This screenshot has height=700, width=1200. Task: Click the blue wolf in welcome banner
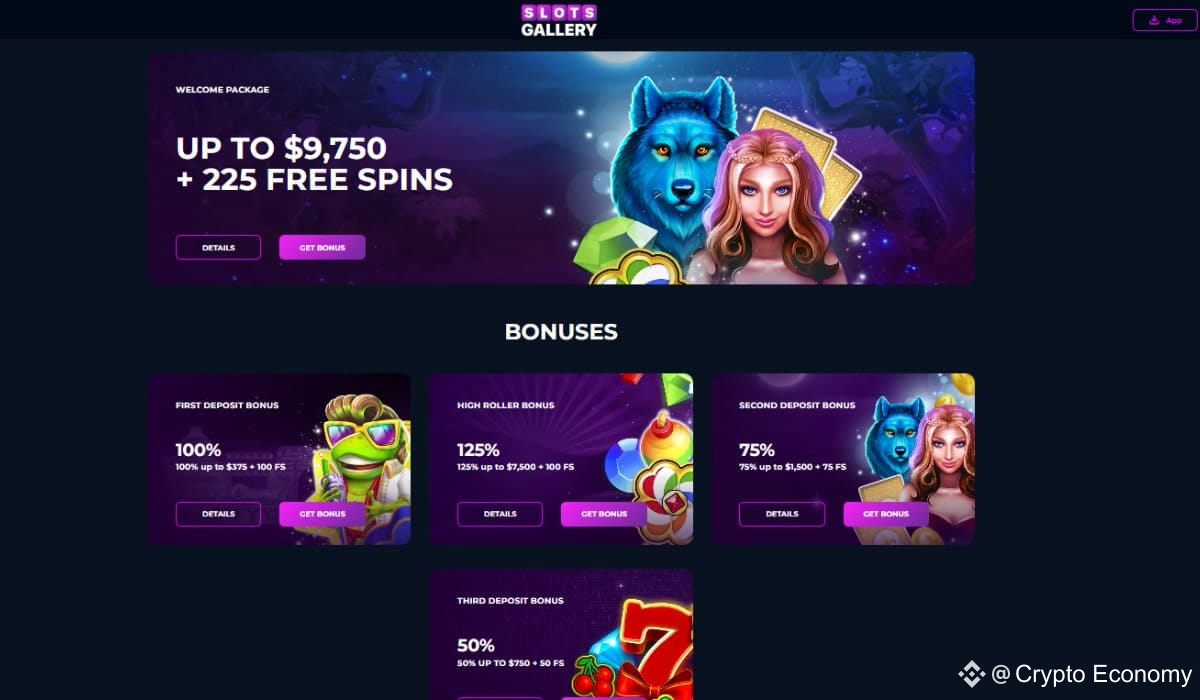tap(667, 160)
